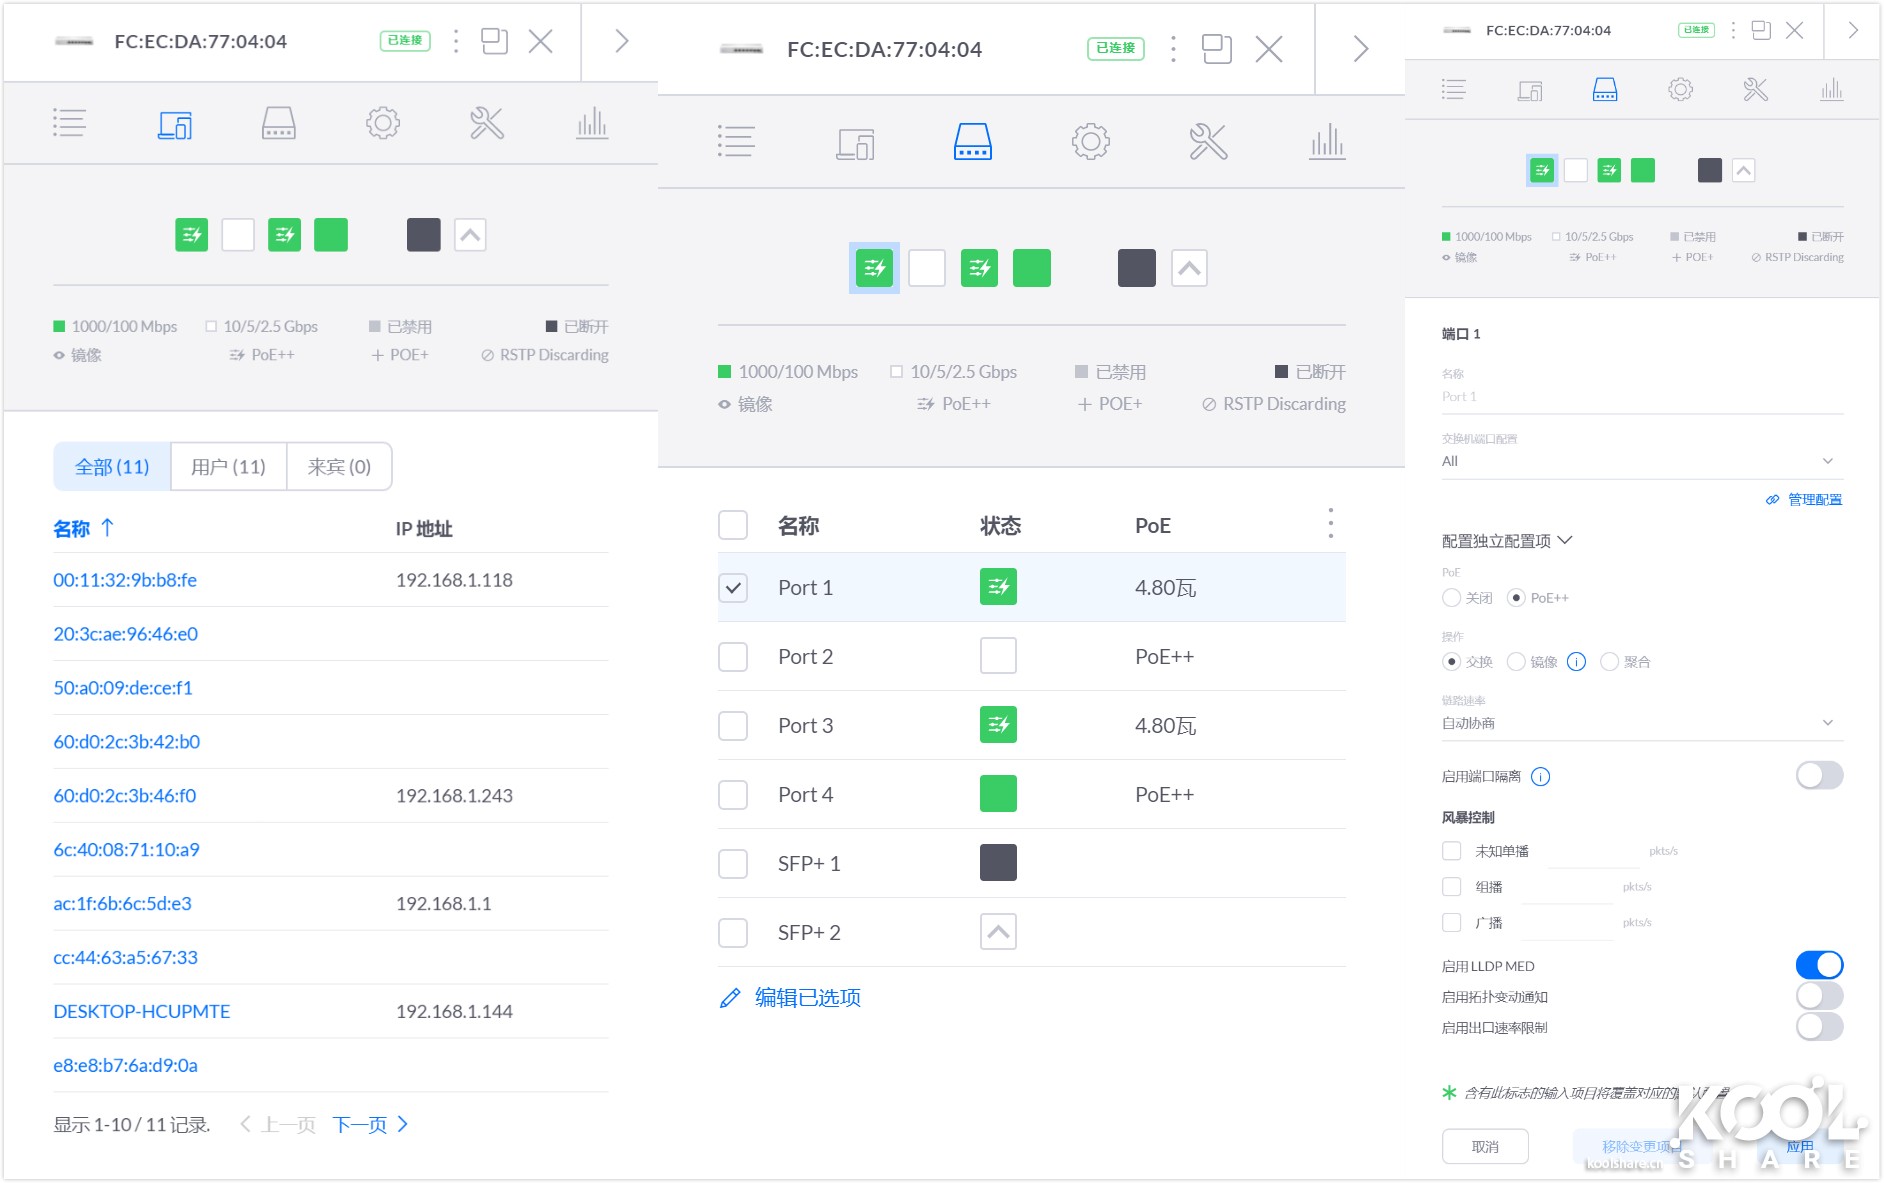Image resolution: width=1884 pixels, height=1183 pixels.
Task: Switch to the 来宾 (0) tab
Action: pyautogui.click(x=338, y=466)
